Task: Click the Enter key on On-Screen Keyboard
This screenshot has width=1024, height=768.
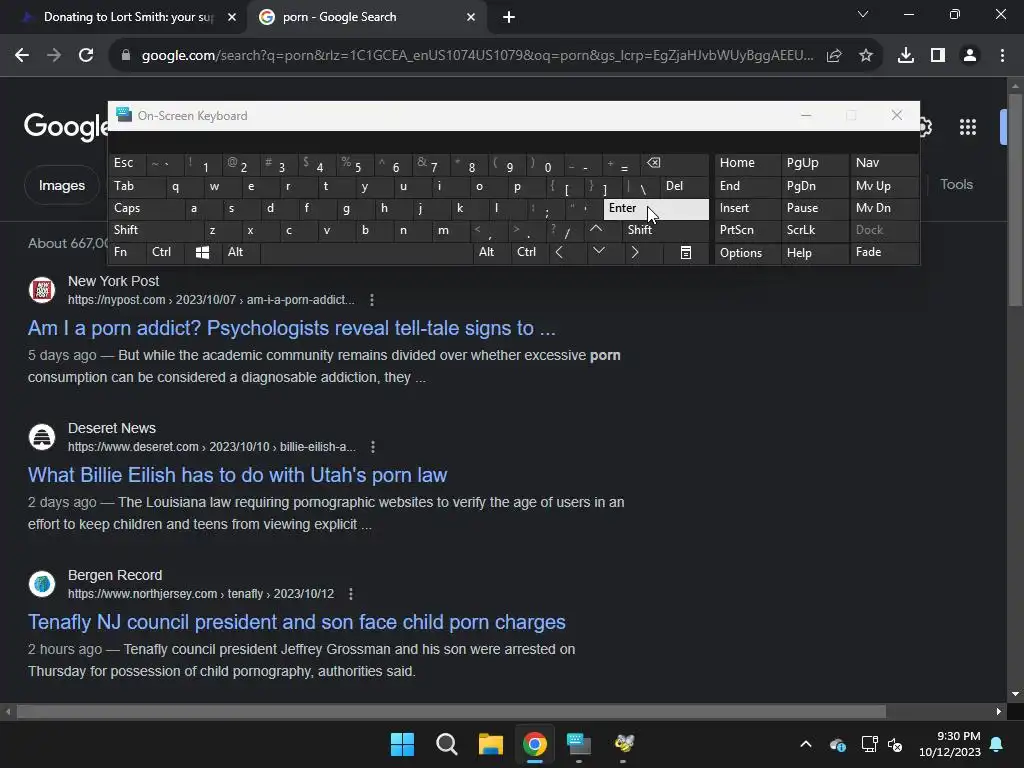Action: click(x=656, y=208)
